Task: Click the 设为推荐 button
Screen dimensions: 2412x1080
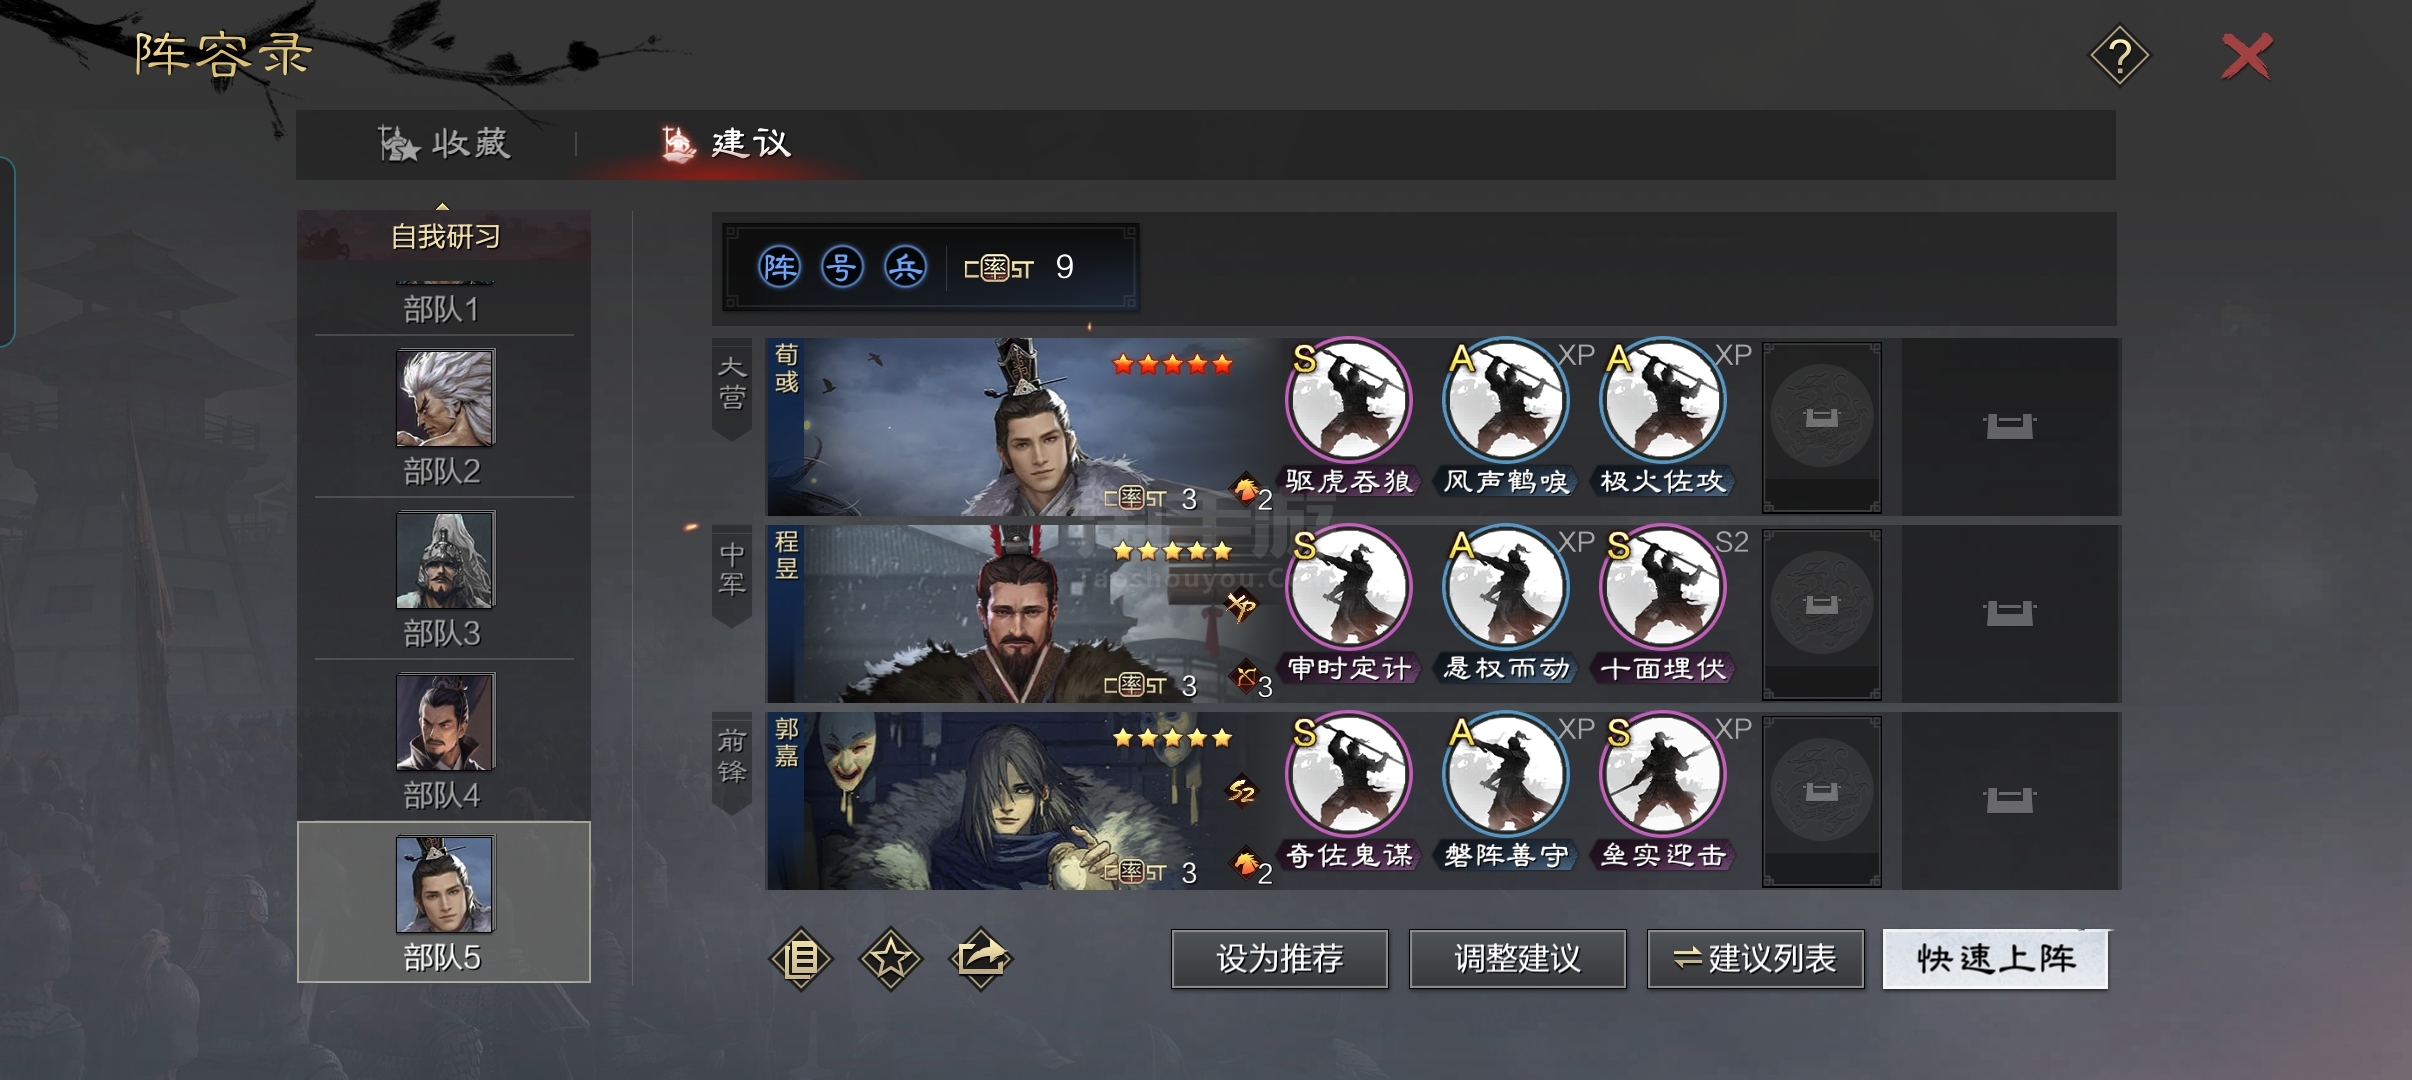Action: click(x=1279, y=959)
